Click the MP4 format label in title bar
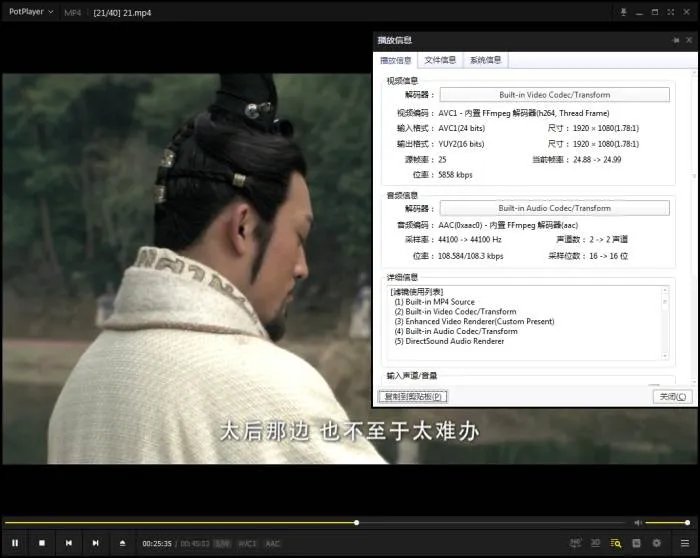 (73, 12)
